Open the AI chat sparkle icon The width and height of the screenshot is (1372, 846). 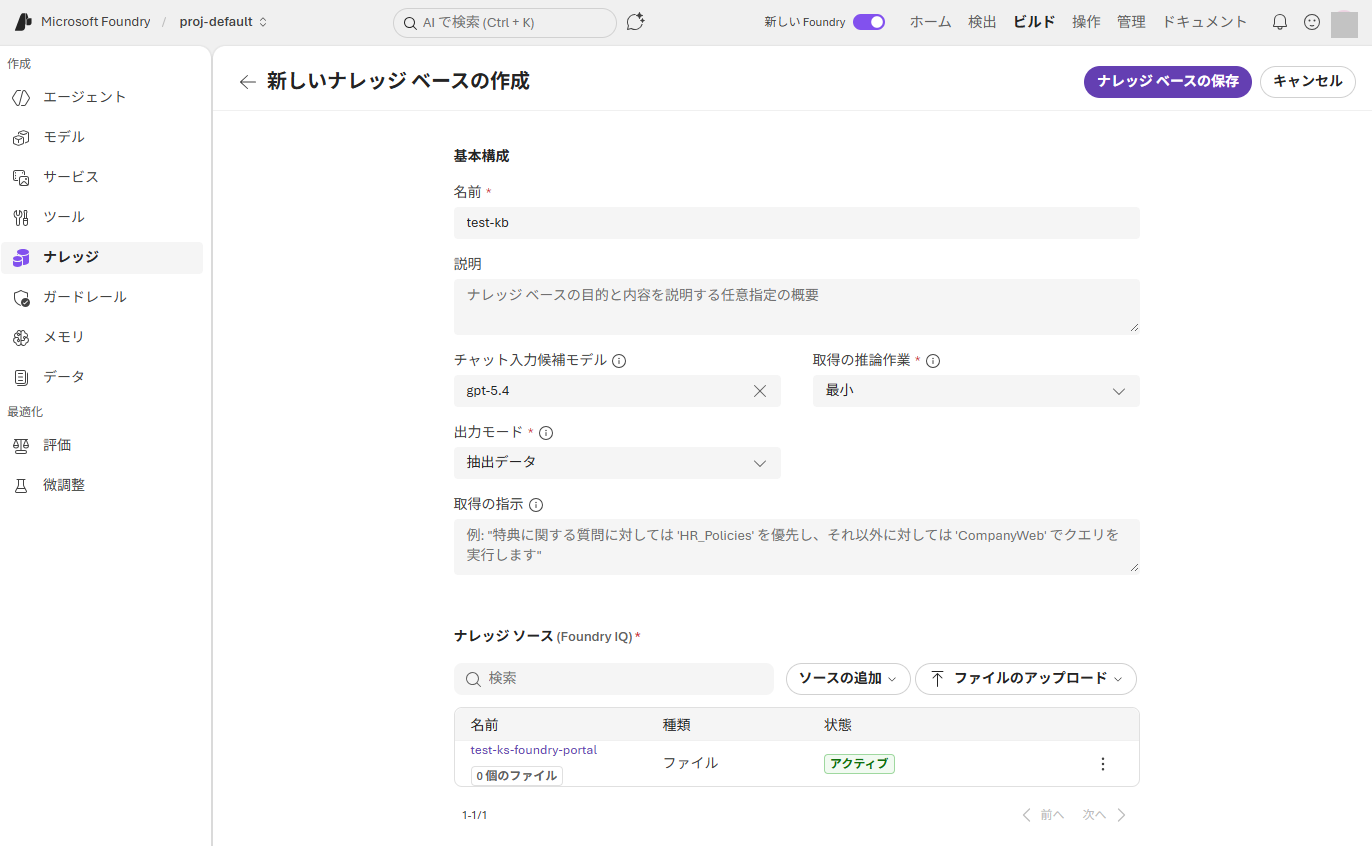click(x=635, y=22)
